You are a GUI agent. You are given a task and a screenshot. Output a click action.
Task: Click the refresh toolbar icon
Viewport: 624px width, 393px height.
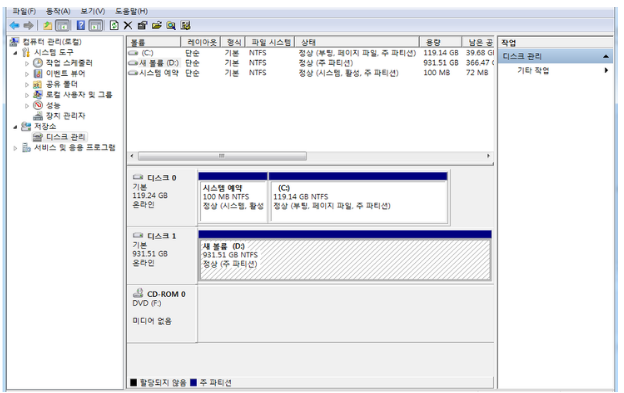pyautogui.click(x=114, y=25)
